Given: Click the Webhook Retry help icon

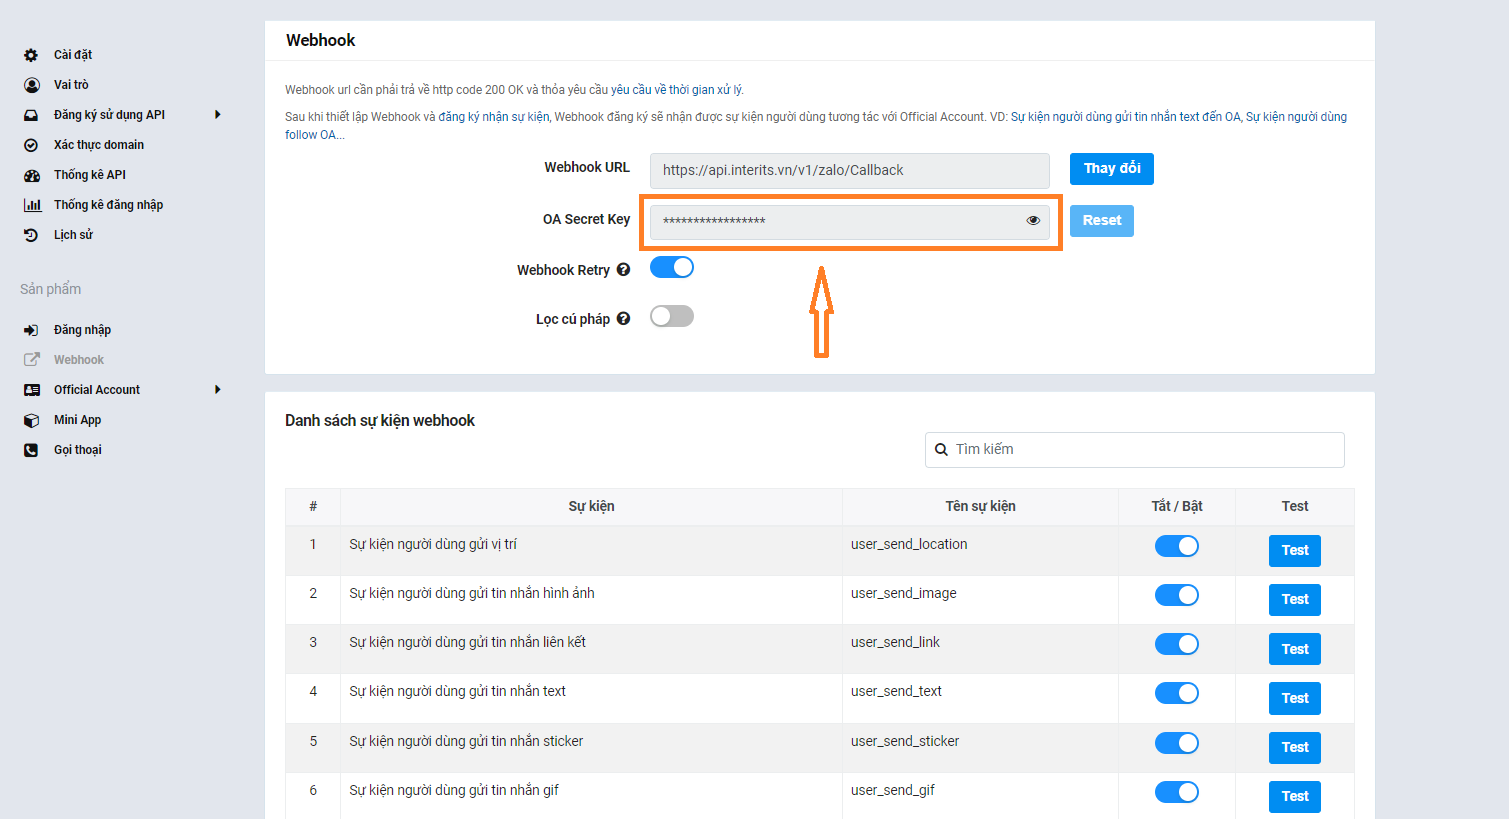Looking at the screenshot, I should (x=623, y=270).
